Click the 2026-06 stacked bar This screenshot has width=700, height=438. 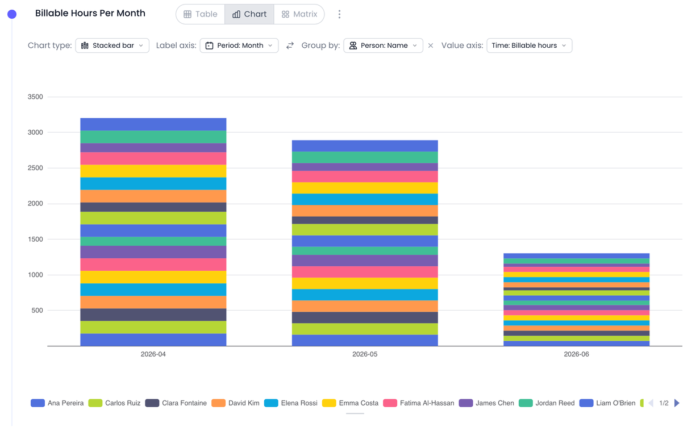pyautogui.click(x=576, y=300)
